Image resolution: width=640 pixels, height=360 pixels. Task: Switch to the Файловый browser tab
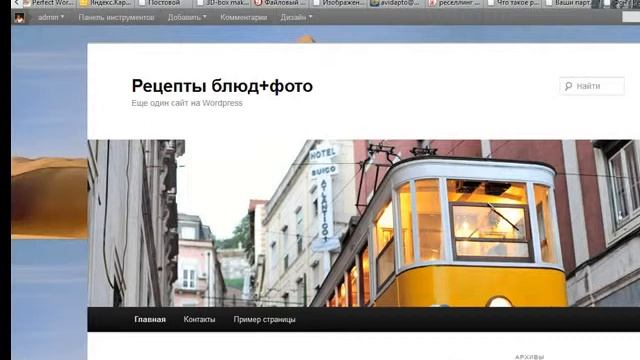click(280, 3)
